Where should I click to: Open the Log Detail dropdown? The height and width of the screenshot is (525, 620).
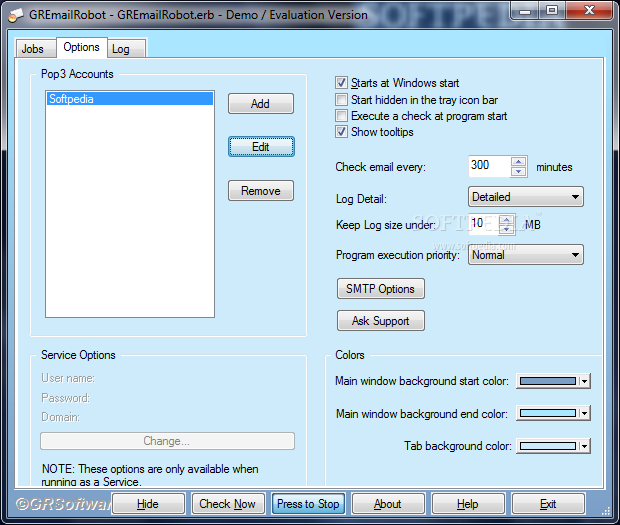526,196
